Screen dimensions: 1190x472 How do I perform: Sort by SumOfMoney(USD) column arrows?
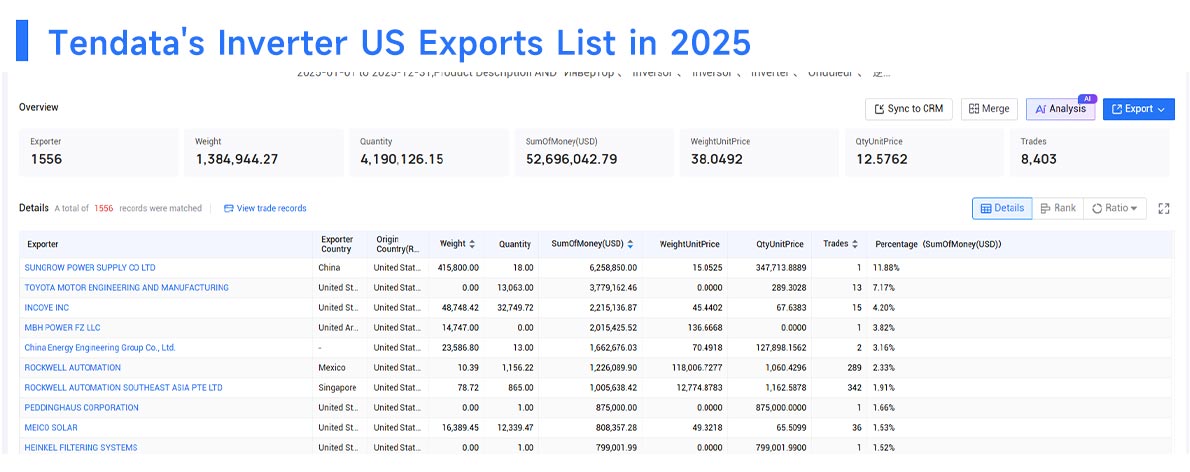click(x=630, y=244)
